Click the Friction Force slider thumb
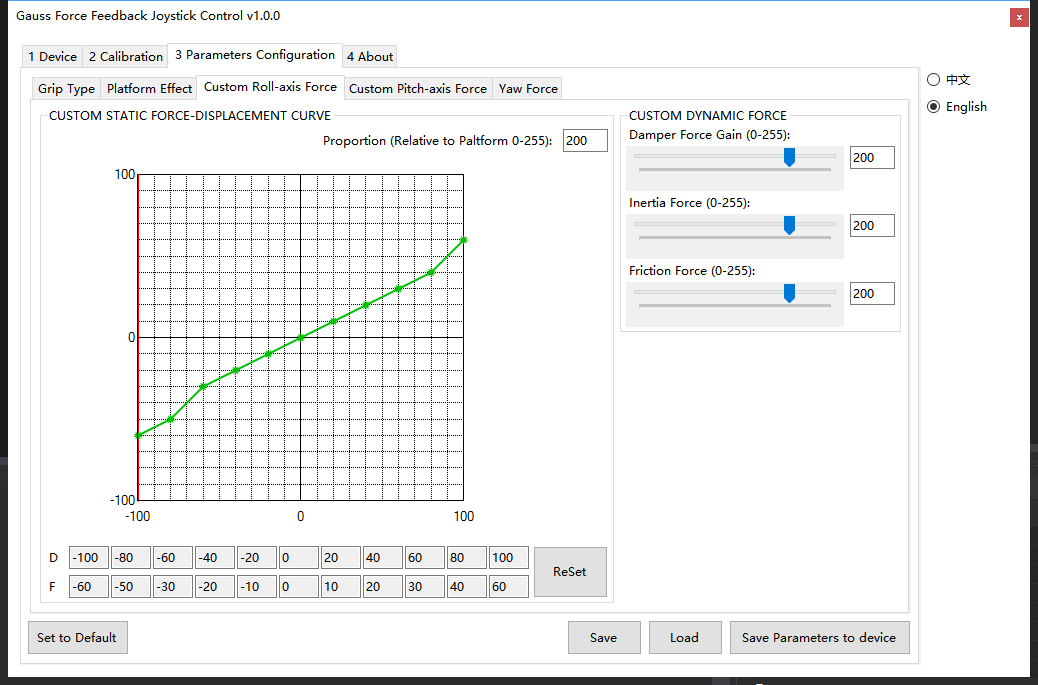This screenshot has width=1038, height=685. coord(789,293)
